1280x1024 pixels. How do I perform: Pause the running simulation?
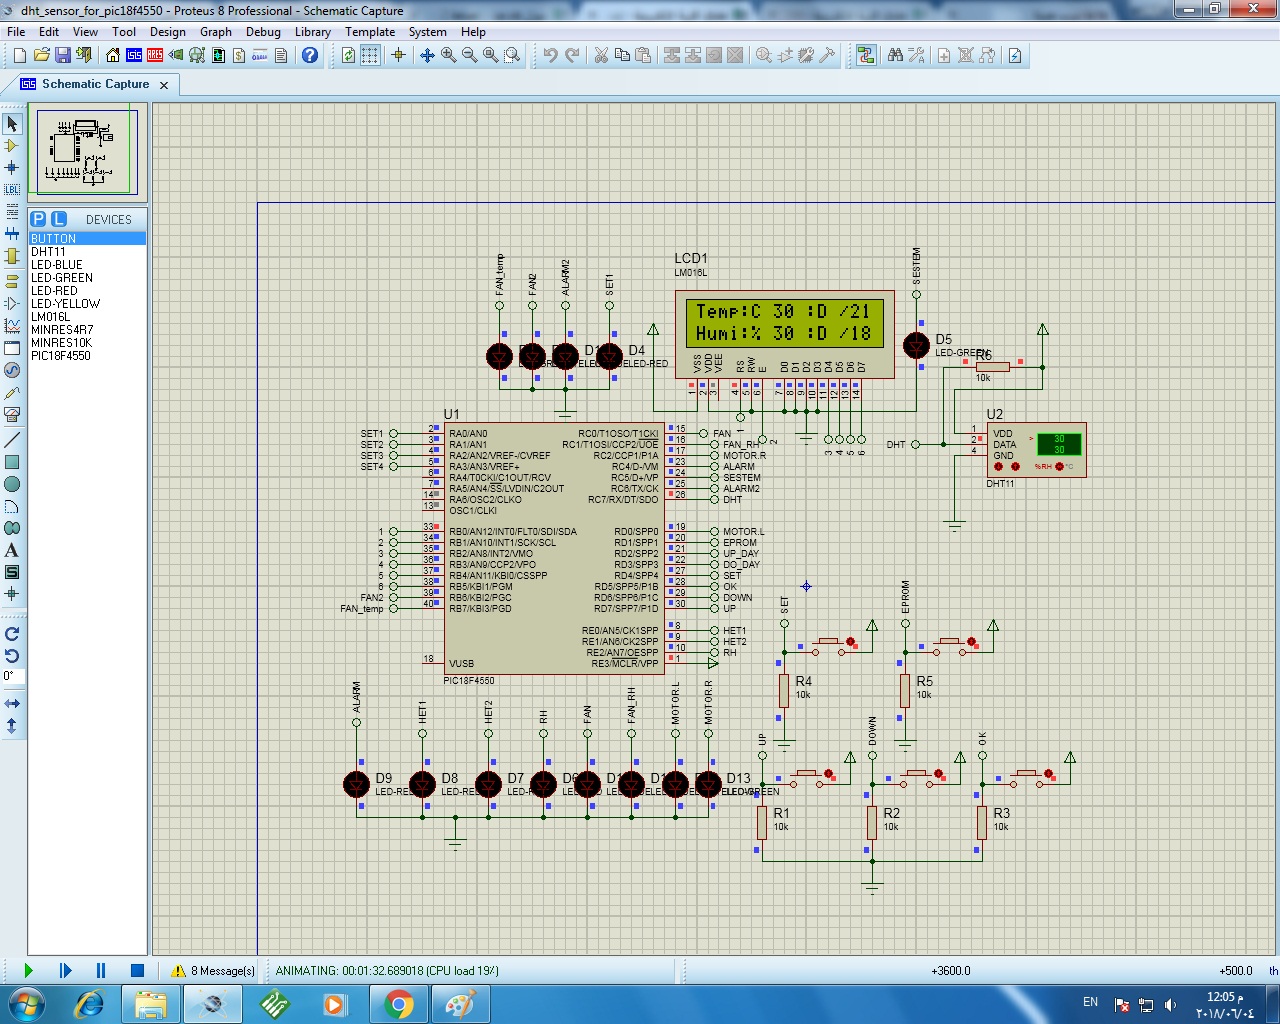coord(101,970)
